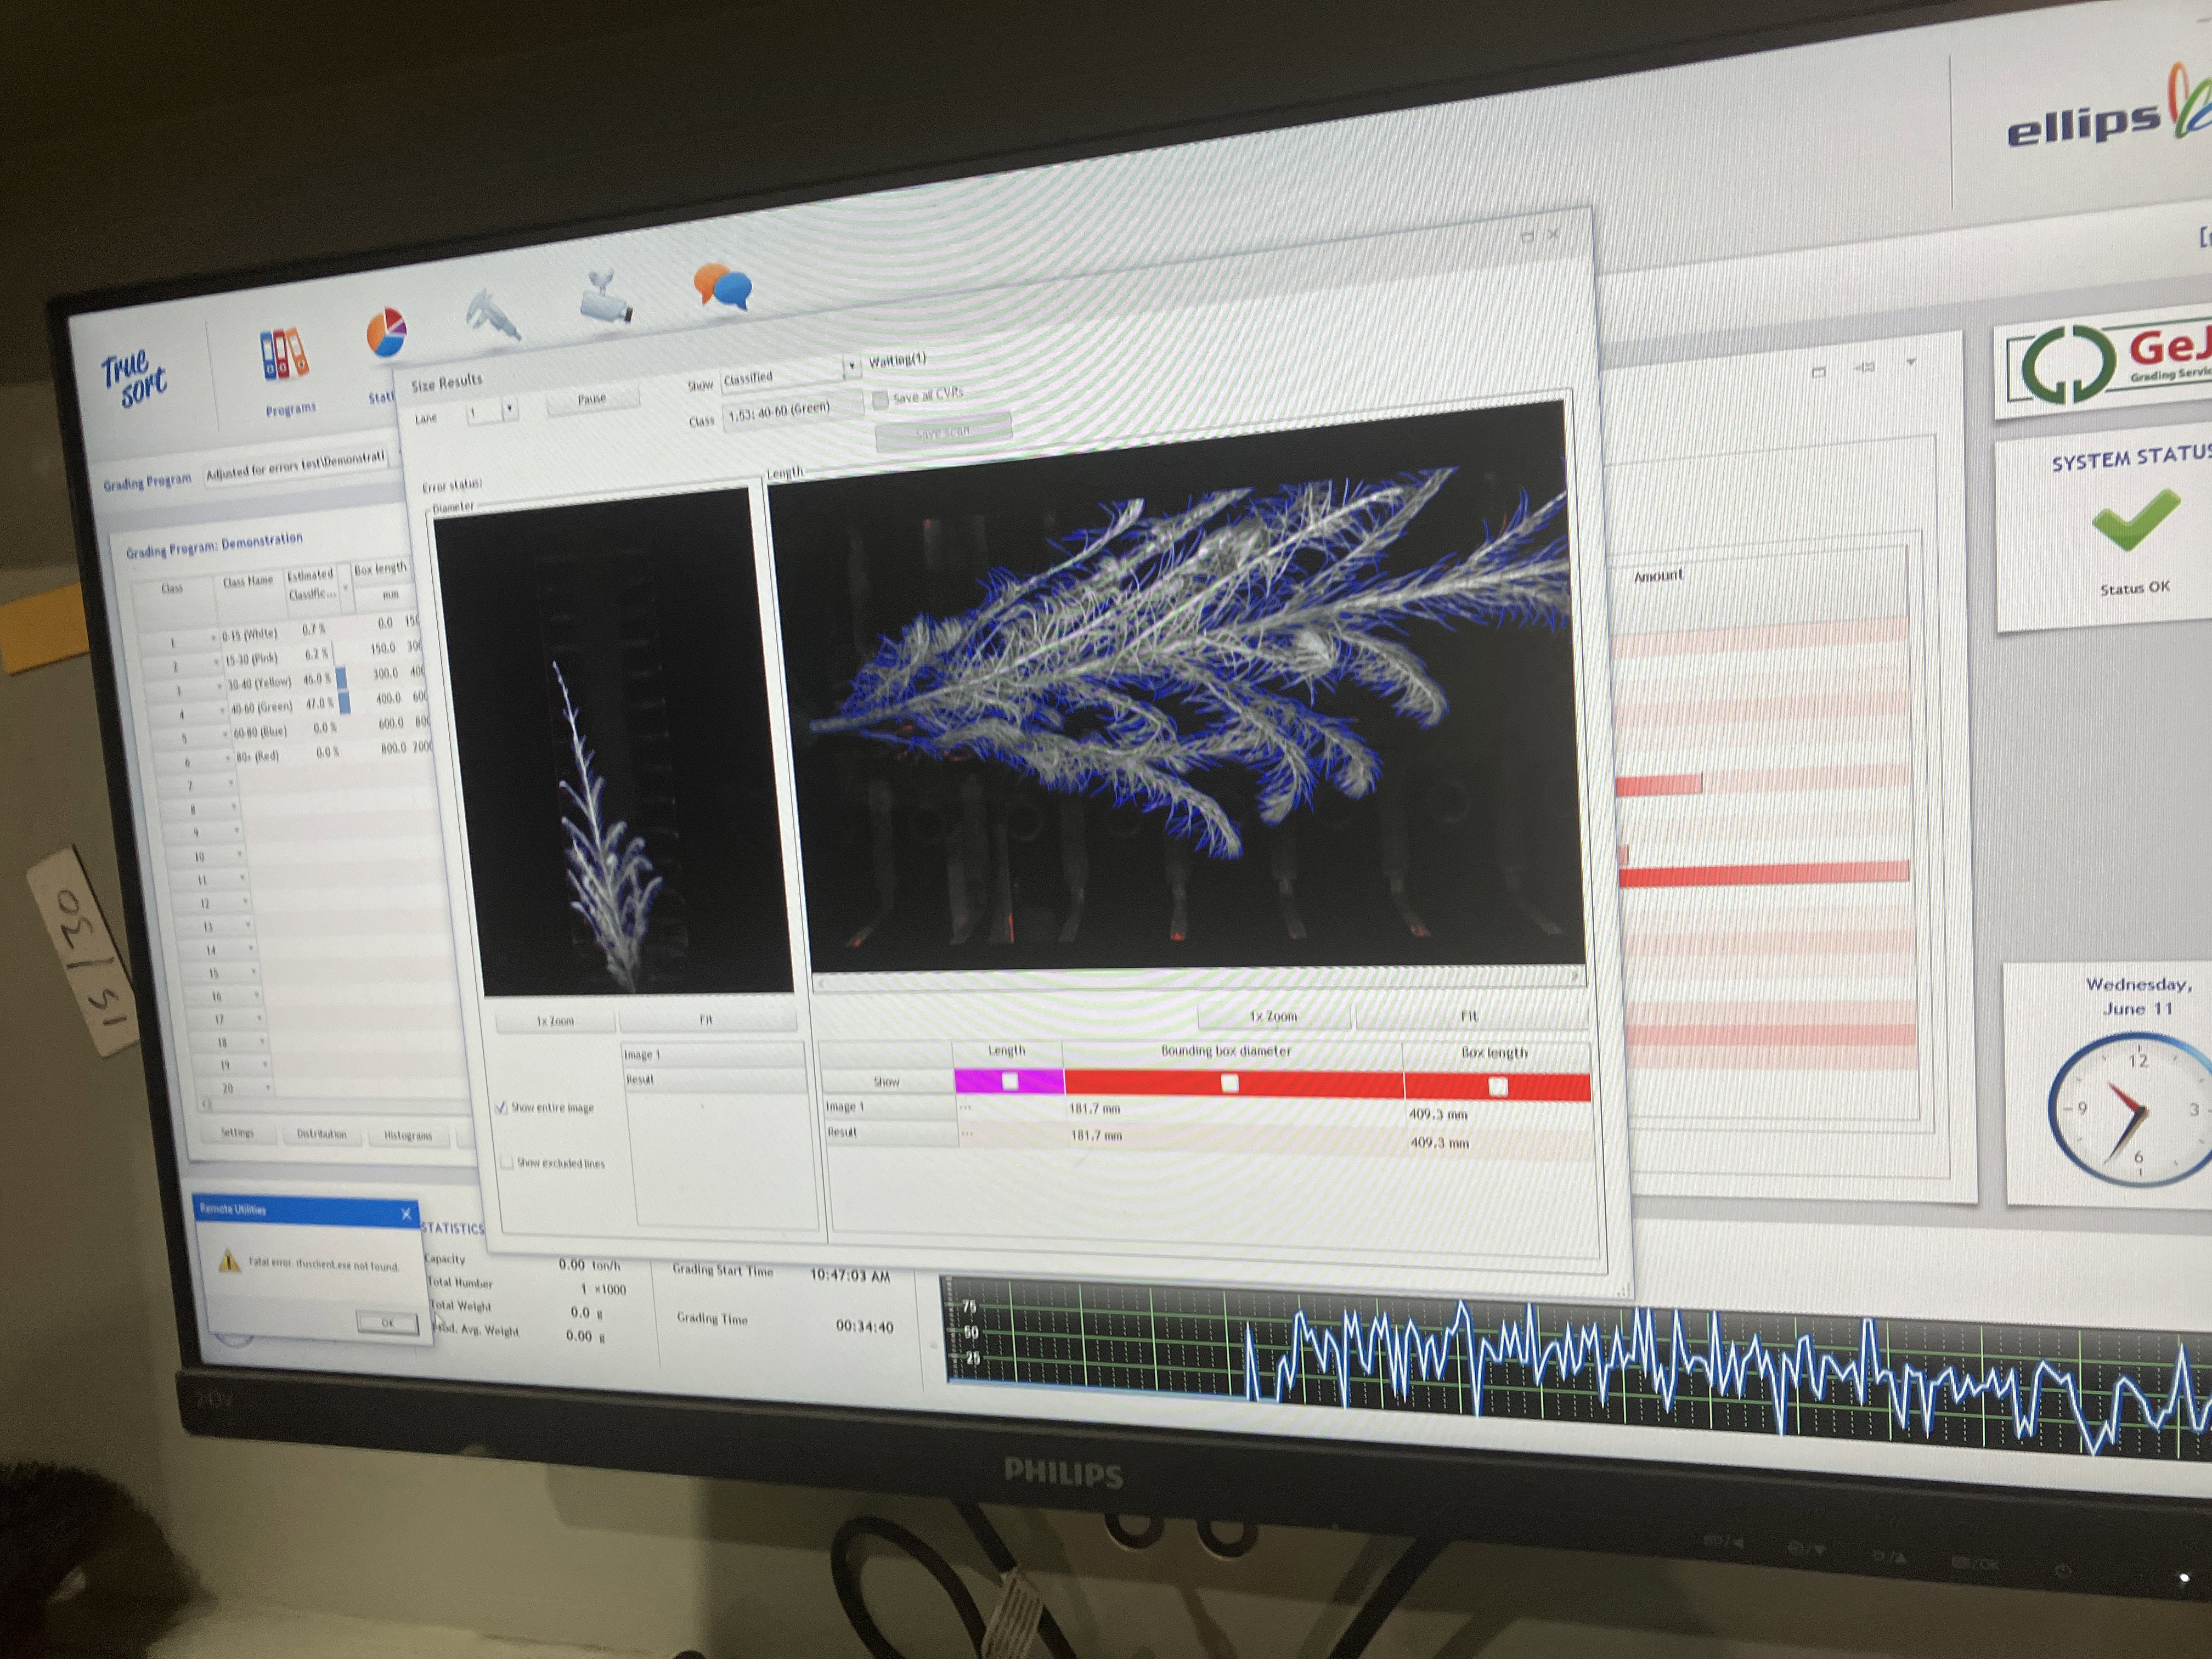Enable Show excluded lines checkbox

pyautogui.click(x=507, y=1162)
